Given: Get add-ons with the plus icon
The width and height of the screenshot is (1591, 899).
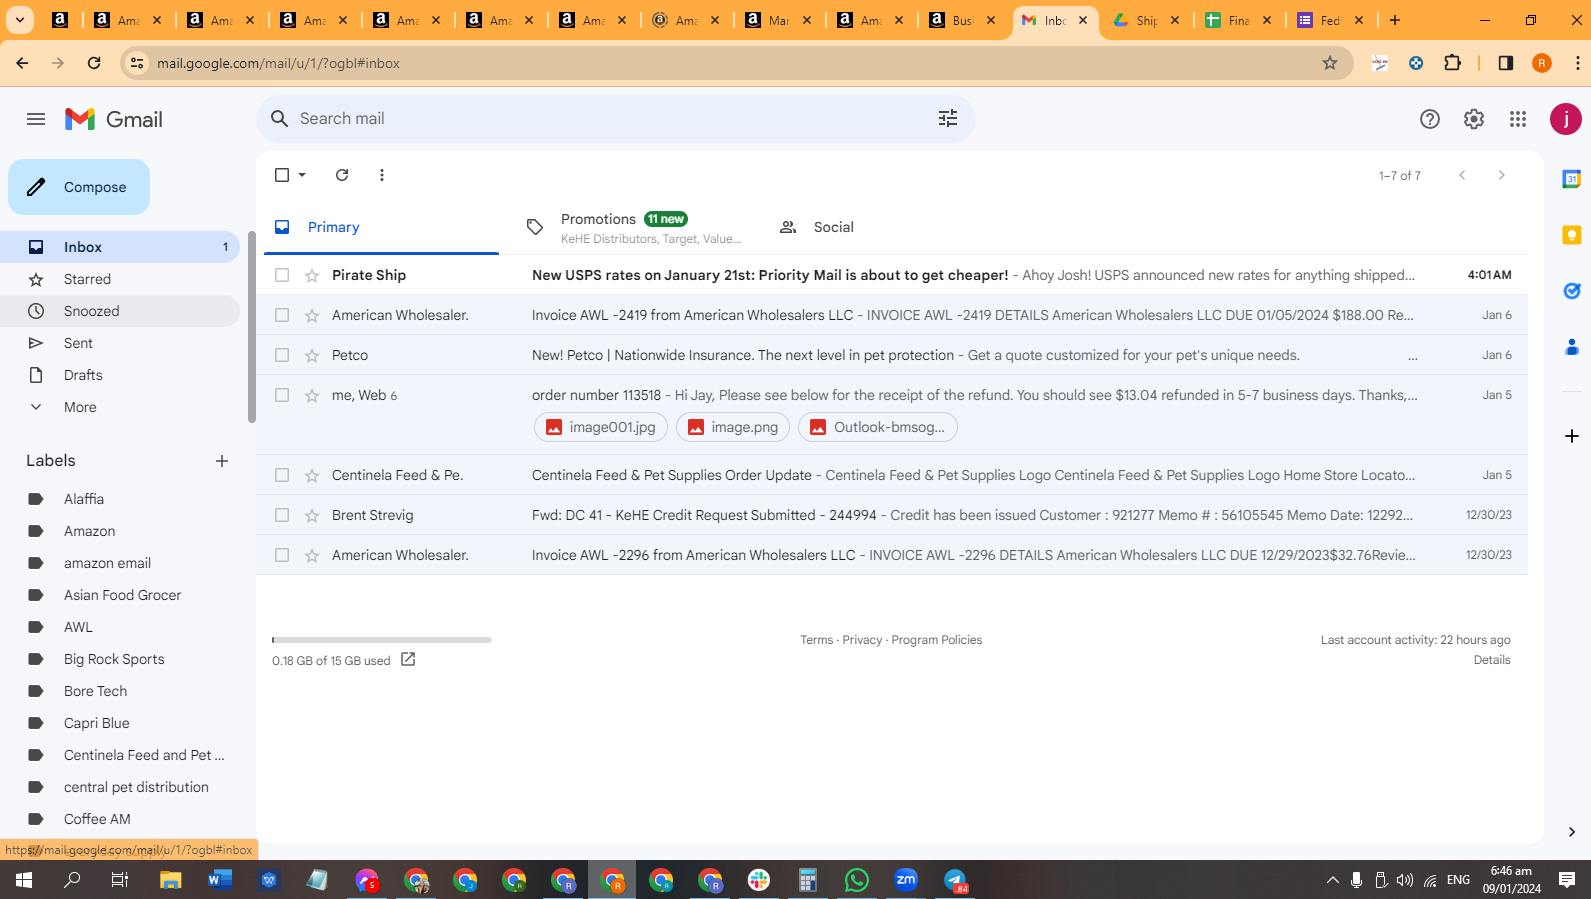Looking at the screenshot, I should coord(1572,436).
